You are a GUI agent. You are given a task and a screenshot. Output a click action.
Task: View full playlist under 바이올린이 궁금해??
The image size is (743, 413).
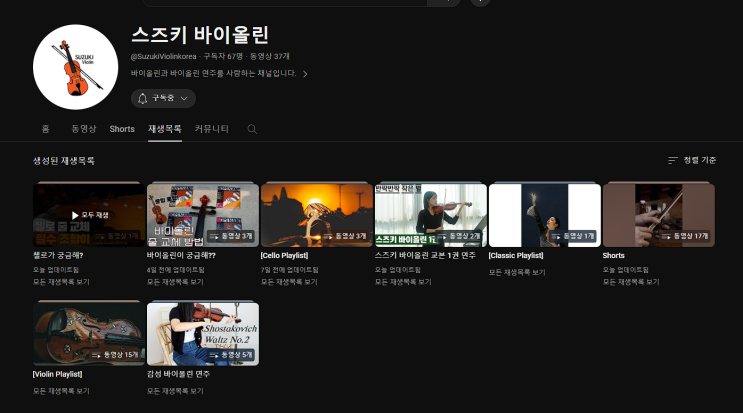coord(175,282)
